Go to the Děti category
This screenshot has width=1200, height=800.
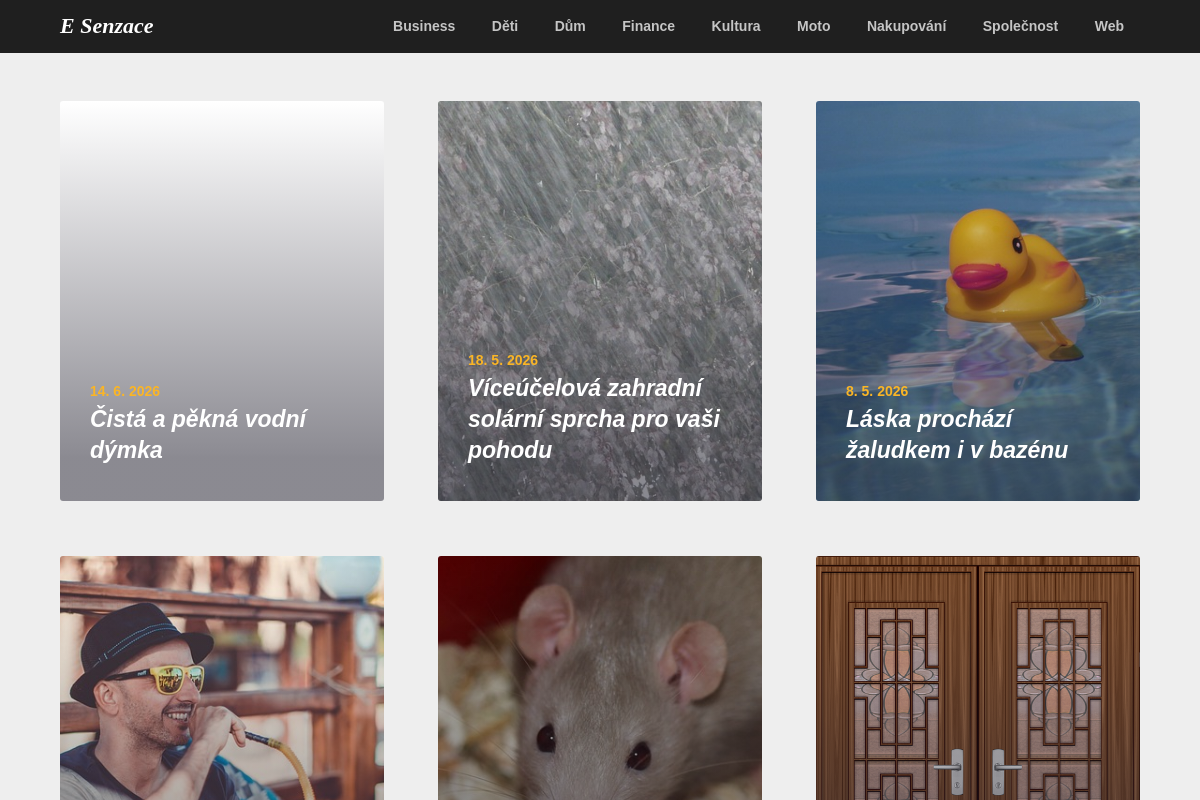505,26
